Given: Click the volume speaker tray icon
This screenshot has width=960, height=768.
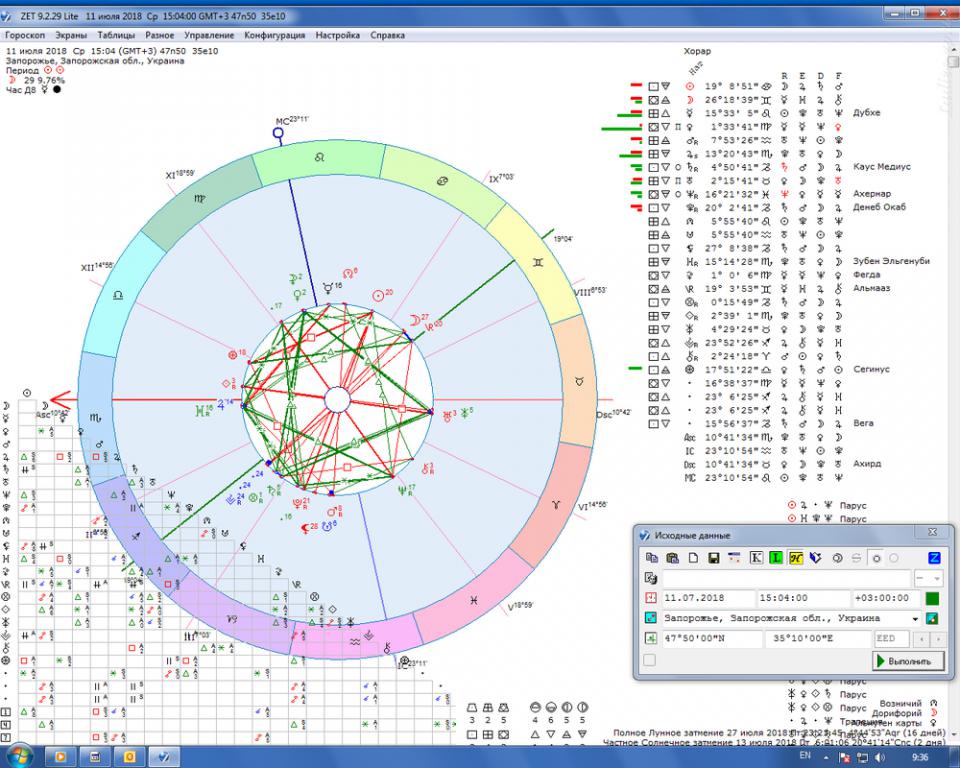Looking at the screenshot, I should point(880,758).
